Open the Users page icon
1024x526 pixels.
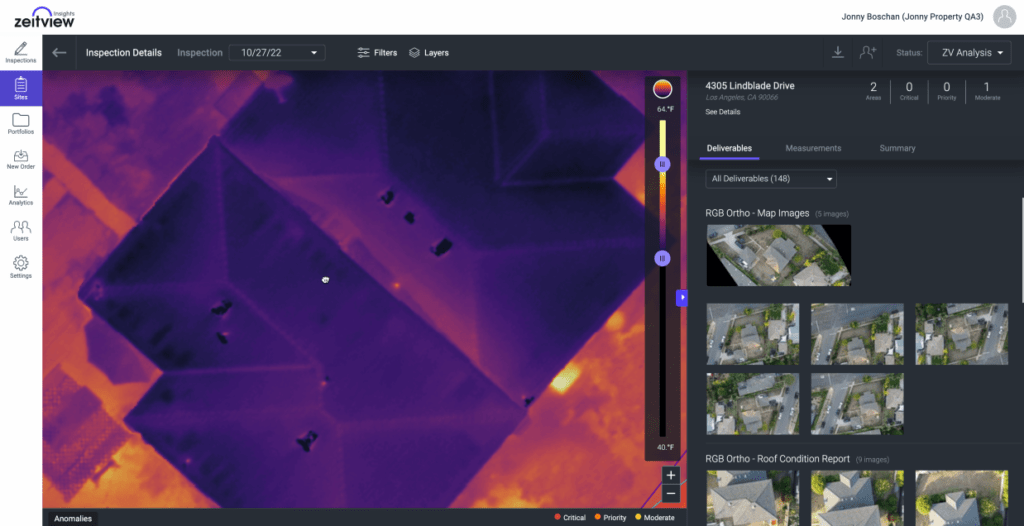[21, 231]
